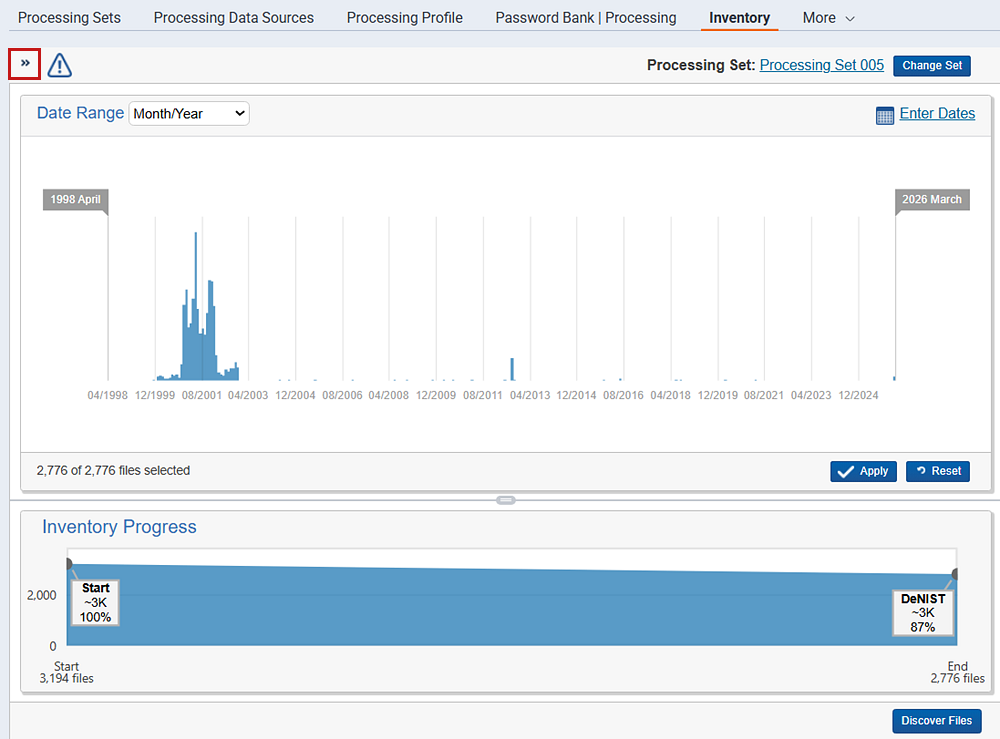The height and width of the screenshot is (739, 1000).
Task: Grab the 2026 March range end handle
Action: pyautogui.click(x=931, y=200)
